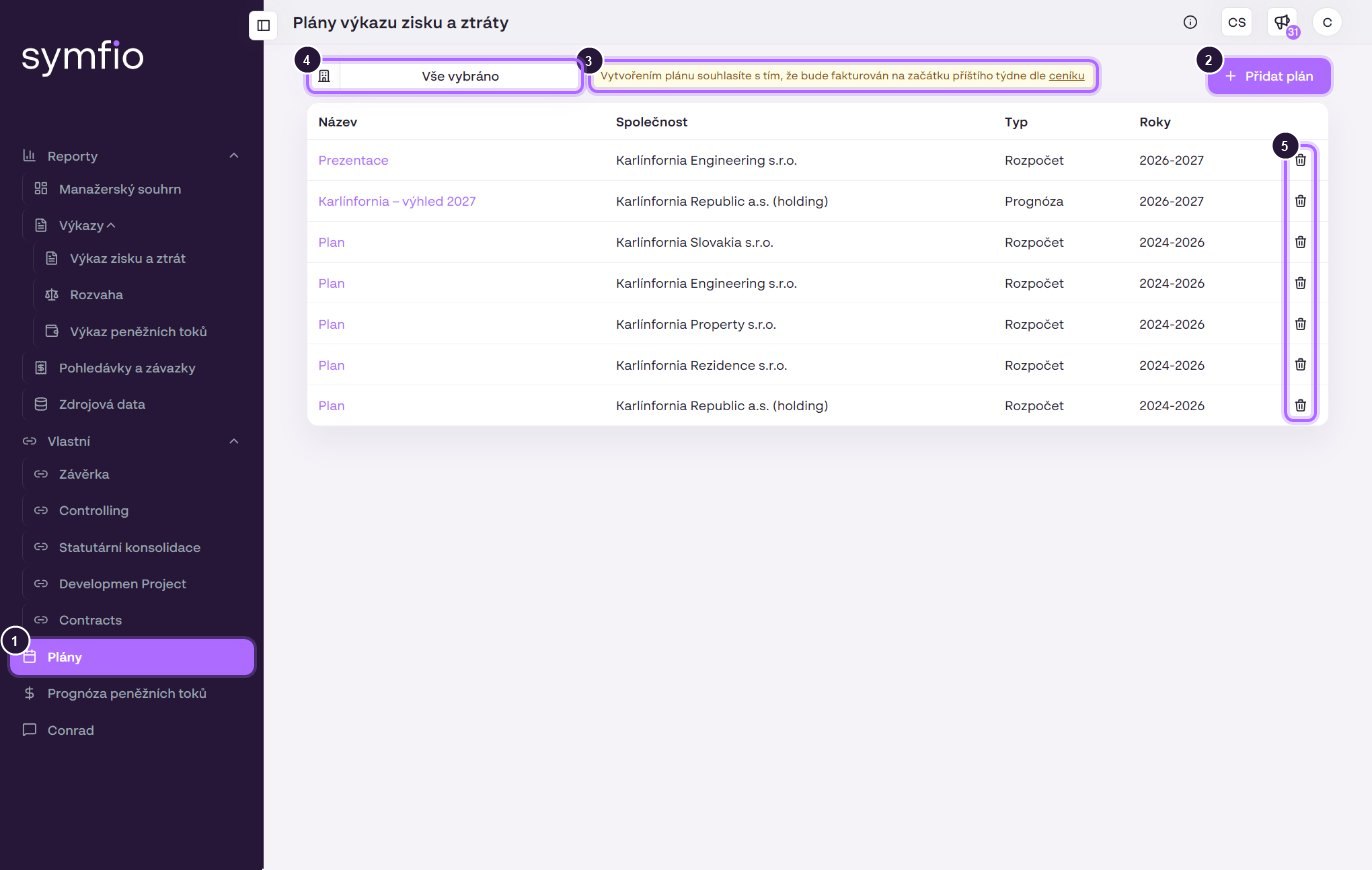Screen dimensions: 1372x870
Task: Open Developmen Project
Action: tap(122, 583)
